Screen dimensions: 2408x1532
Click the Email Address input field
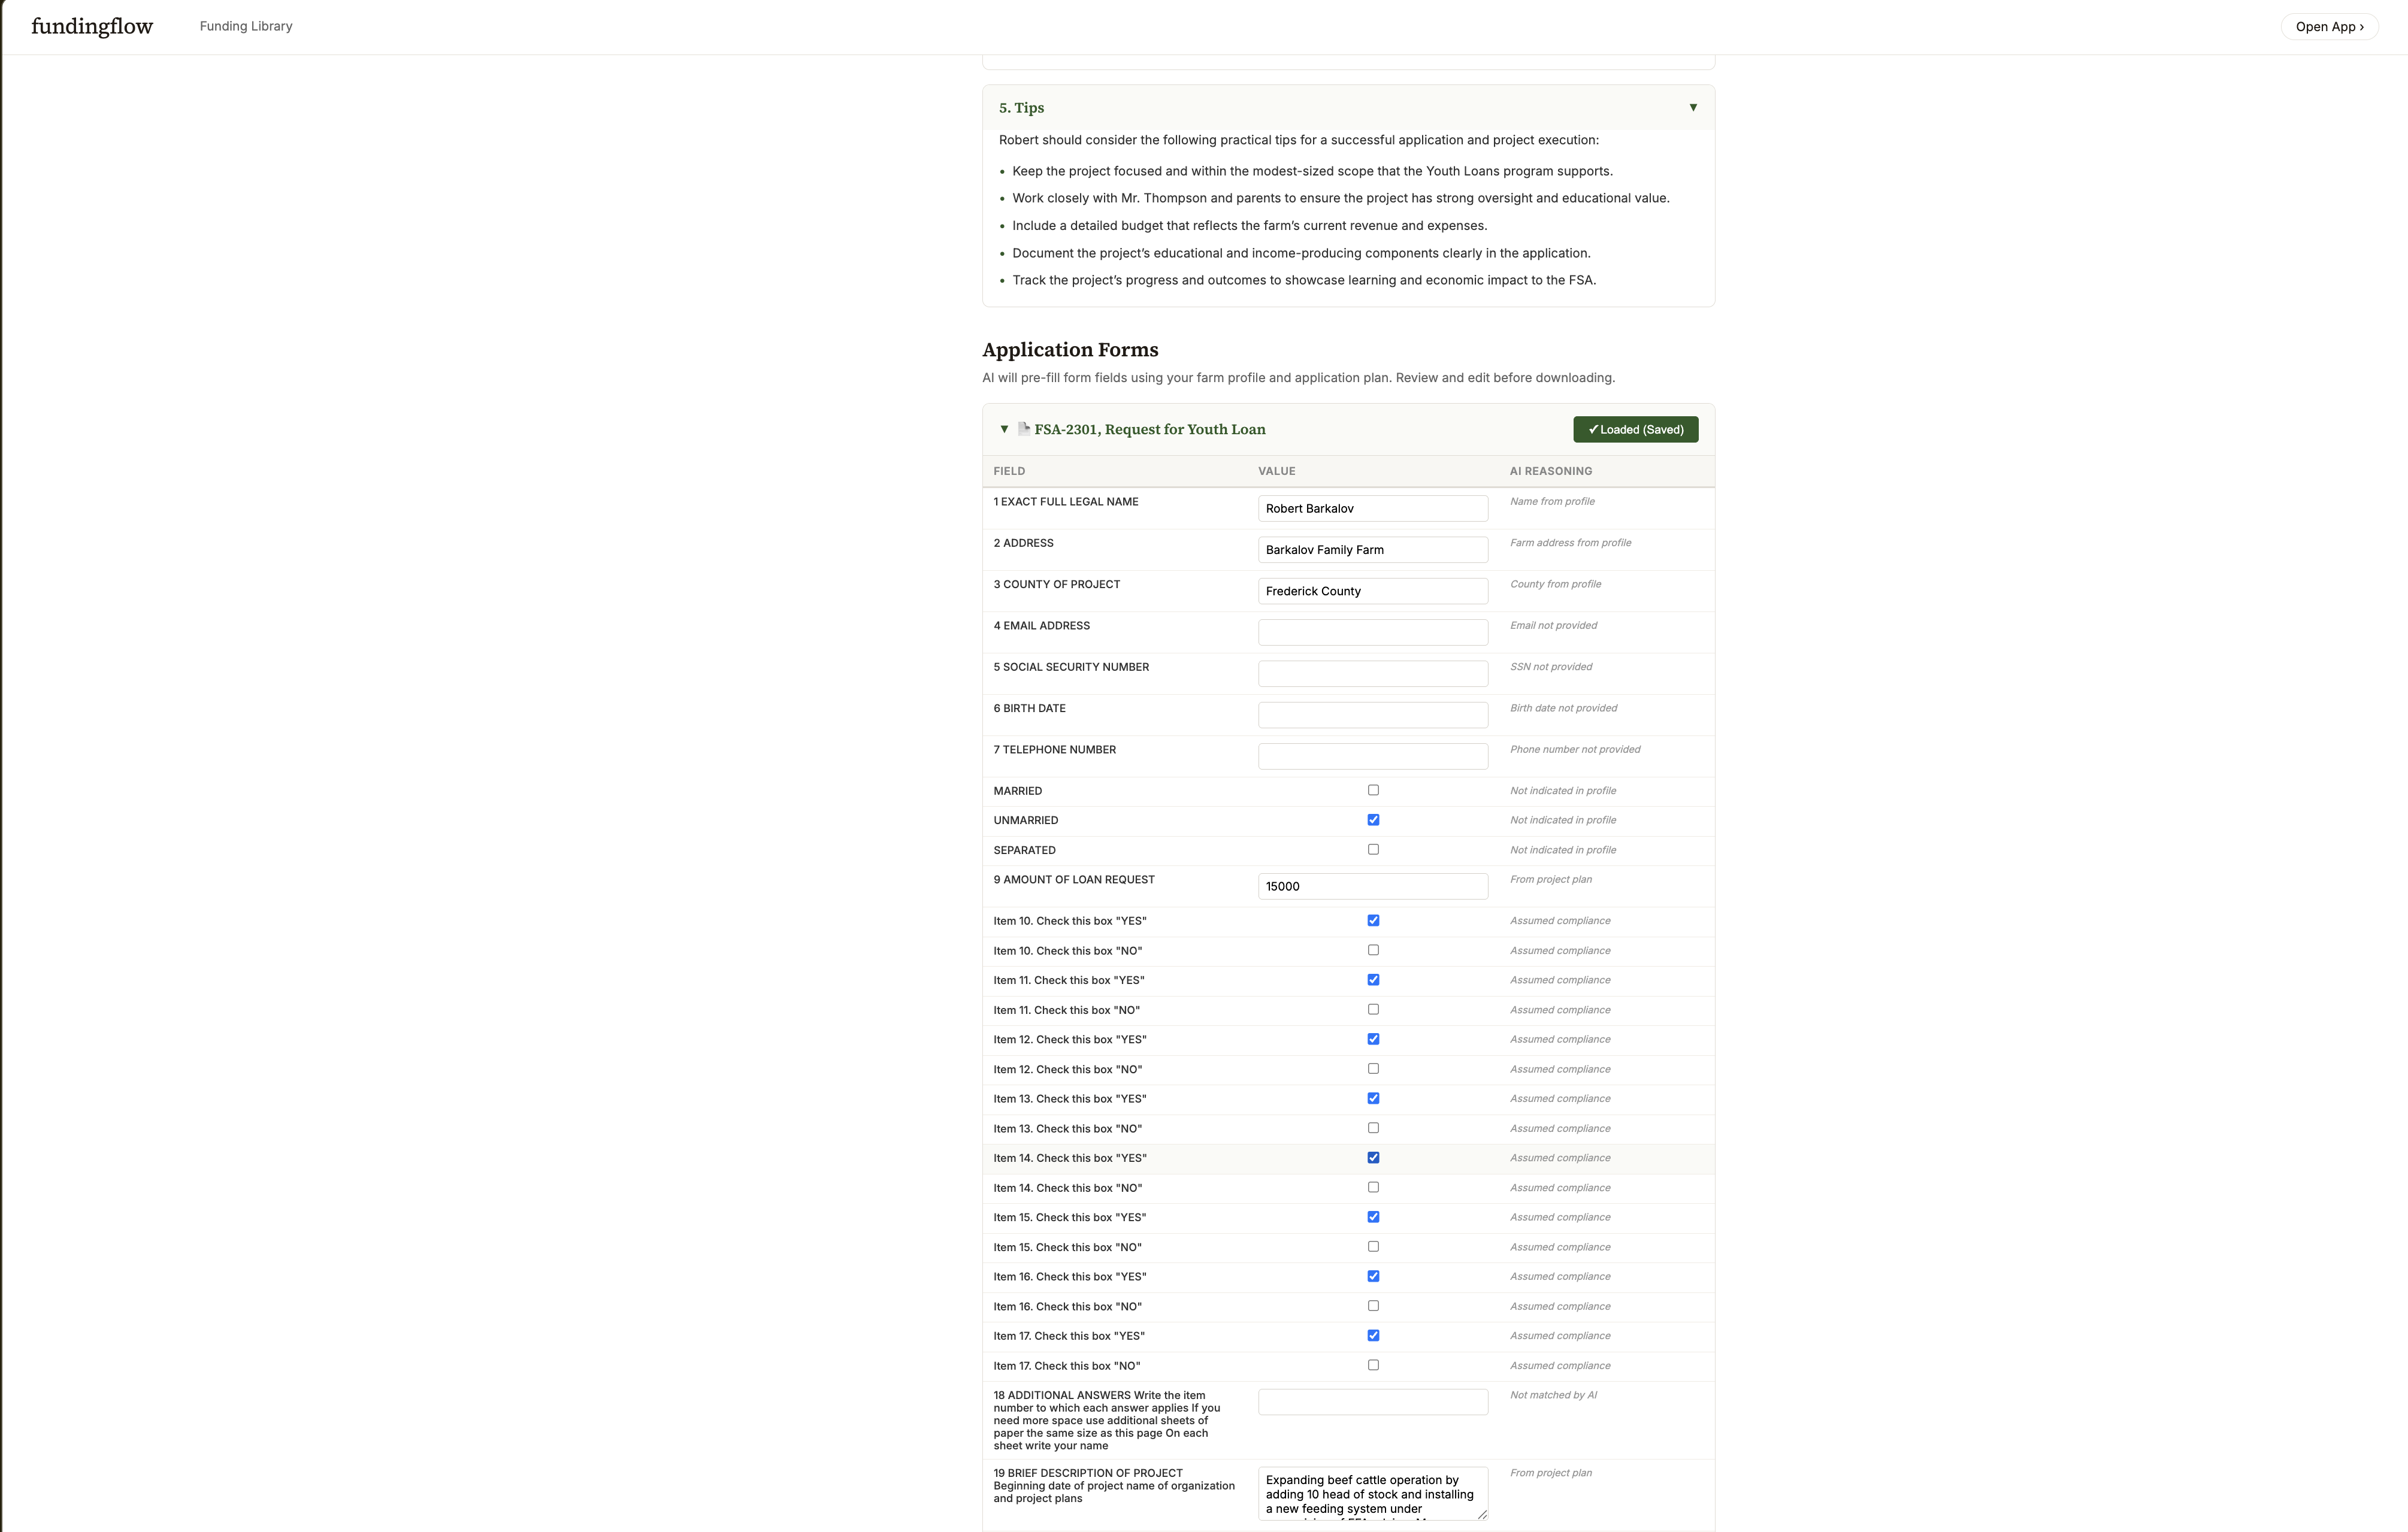tap(1372, 632)
